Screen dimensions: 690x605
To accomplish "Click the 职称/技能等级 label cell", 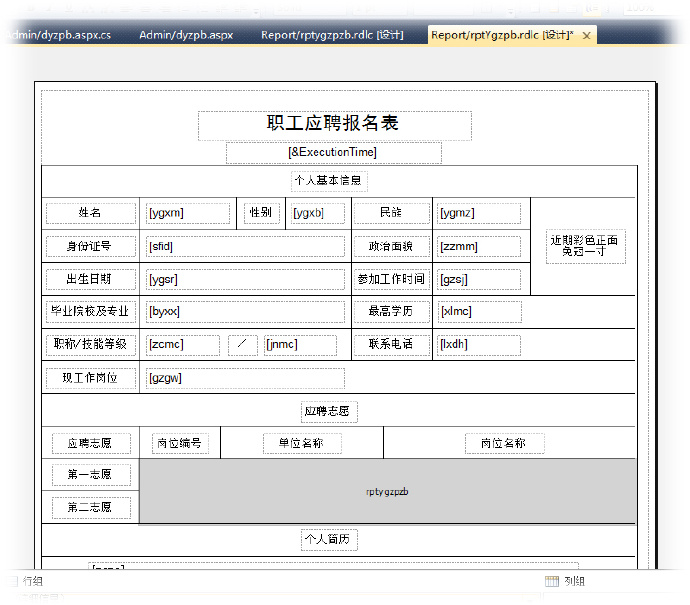I will coord(91,345).
